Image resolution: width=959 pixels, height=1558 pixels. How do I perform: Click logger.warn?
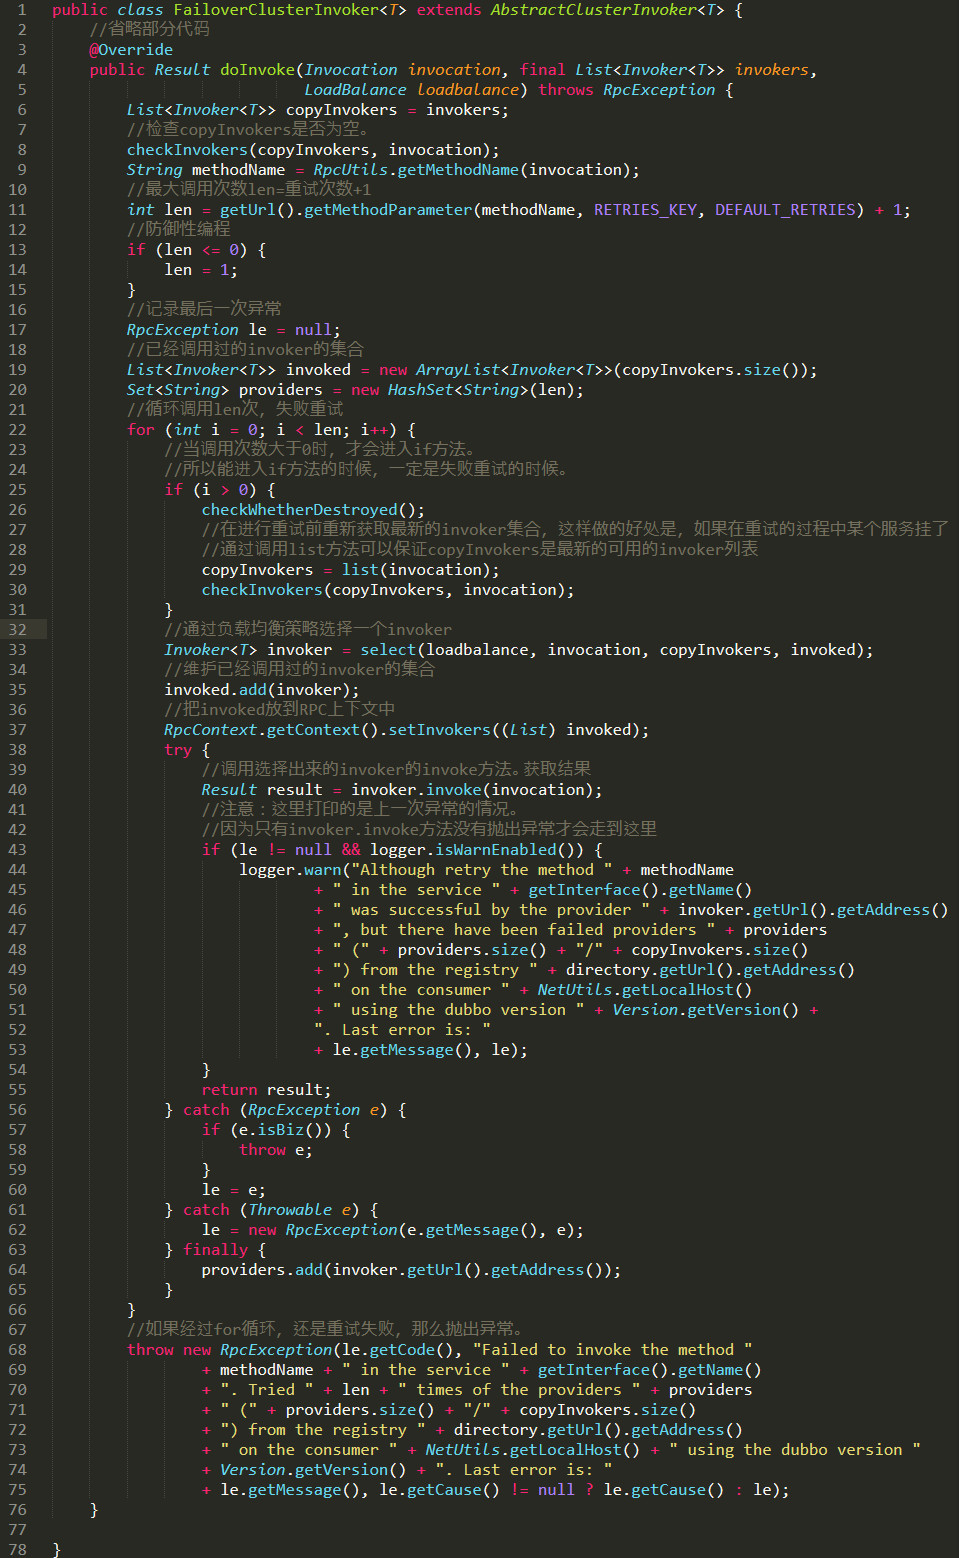[291, 870]
